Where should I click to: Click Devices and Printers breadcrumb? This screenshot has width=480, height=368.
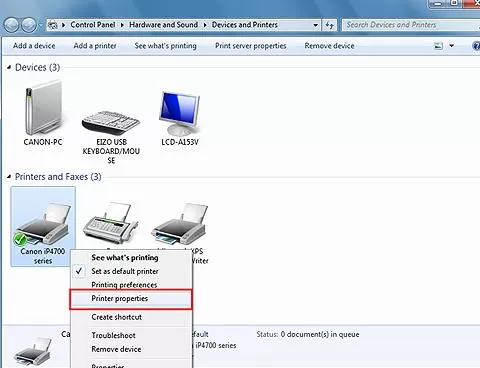(245, 25)
